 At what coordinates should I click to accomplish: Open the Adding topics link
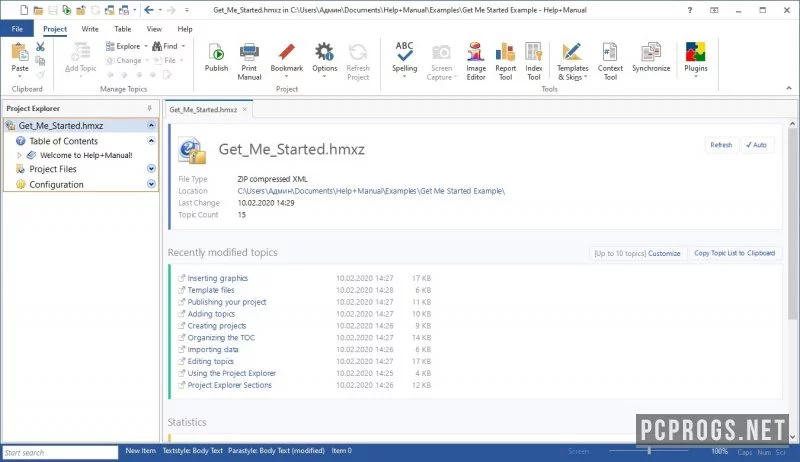coord(211,314)
